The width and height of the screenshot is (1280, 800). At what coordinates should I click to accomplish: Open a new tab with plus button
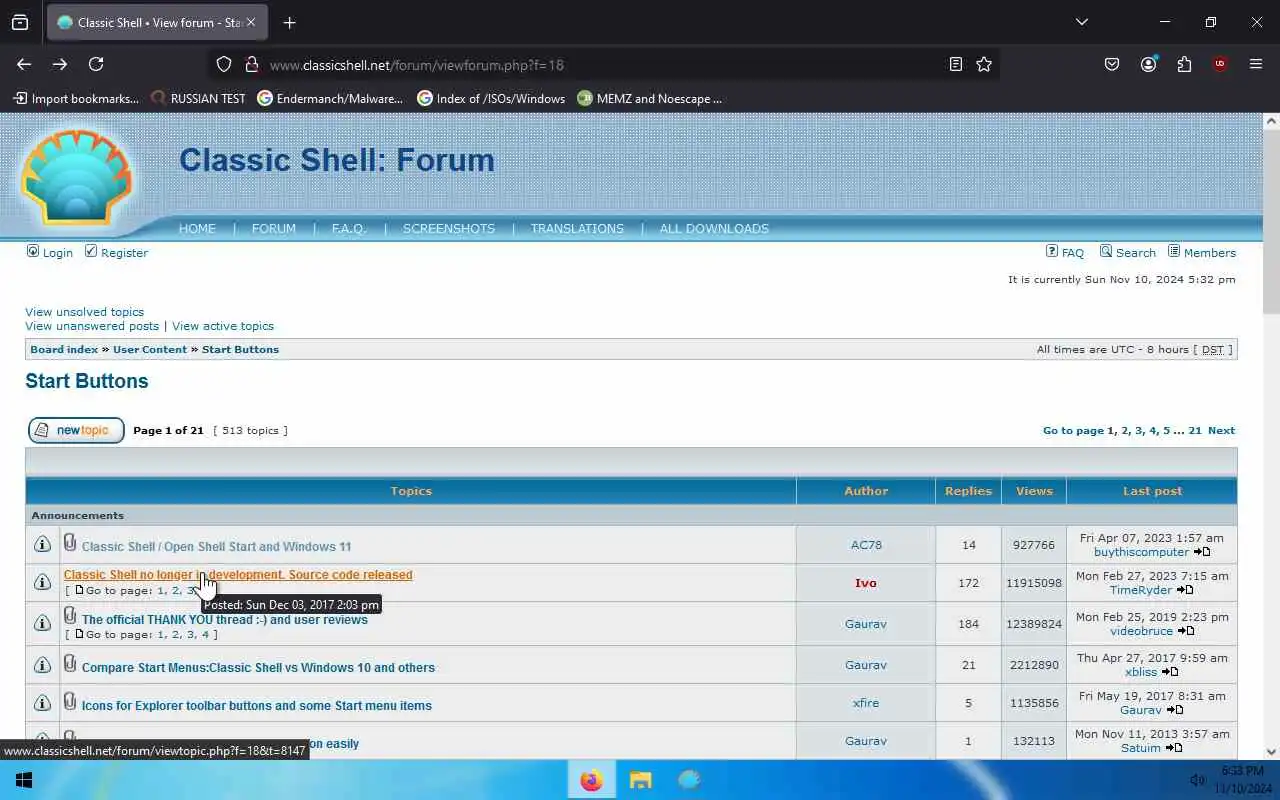[289, 22]
